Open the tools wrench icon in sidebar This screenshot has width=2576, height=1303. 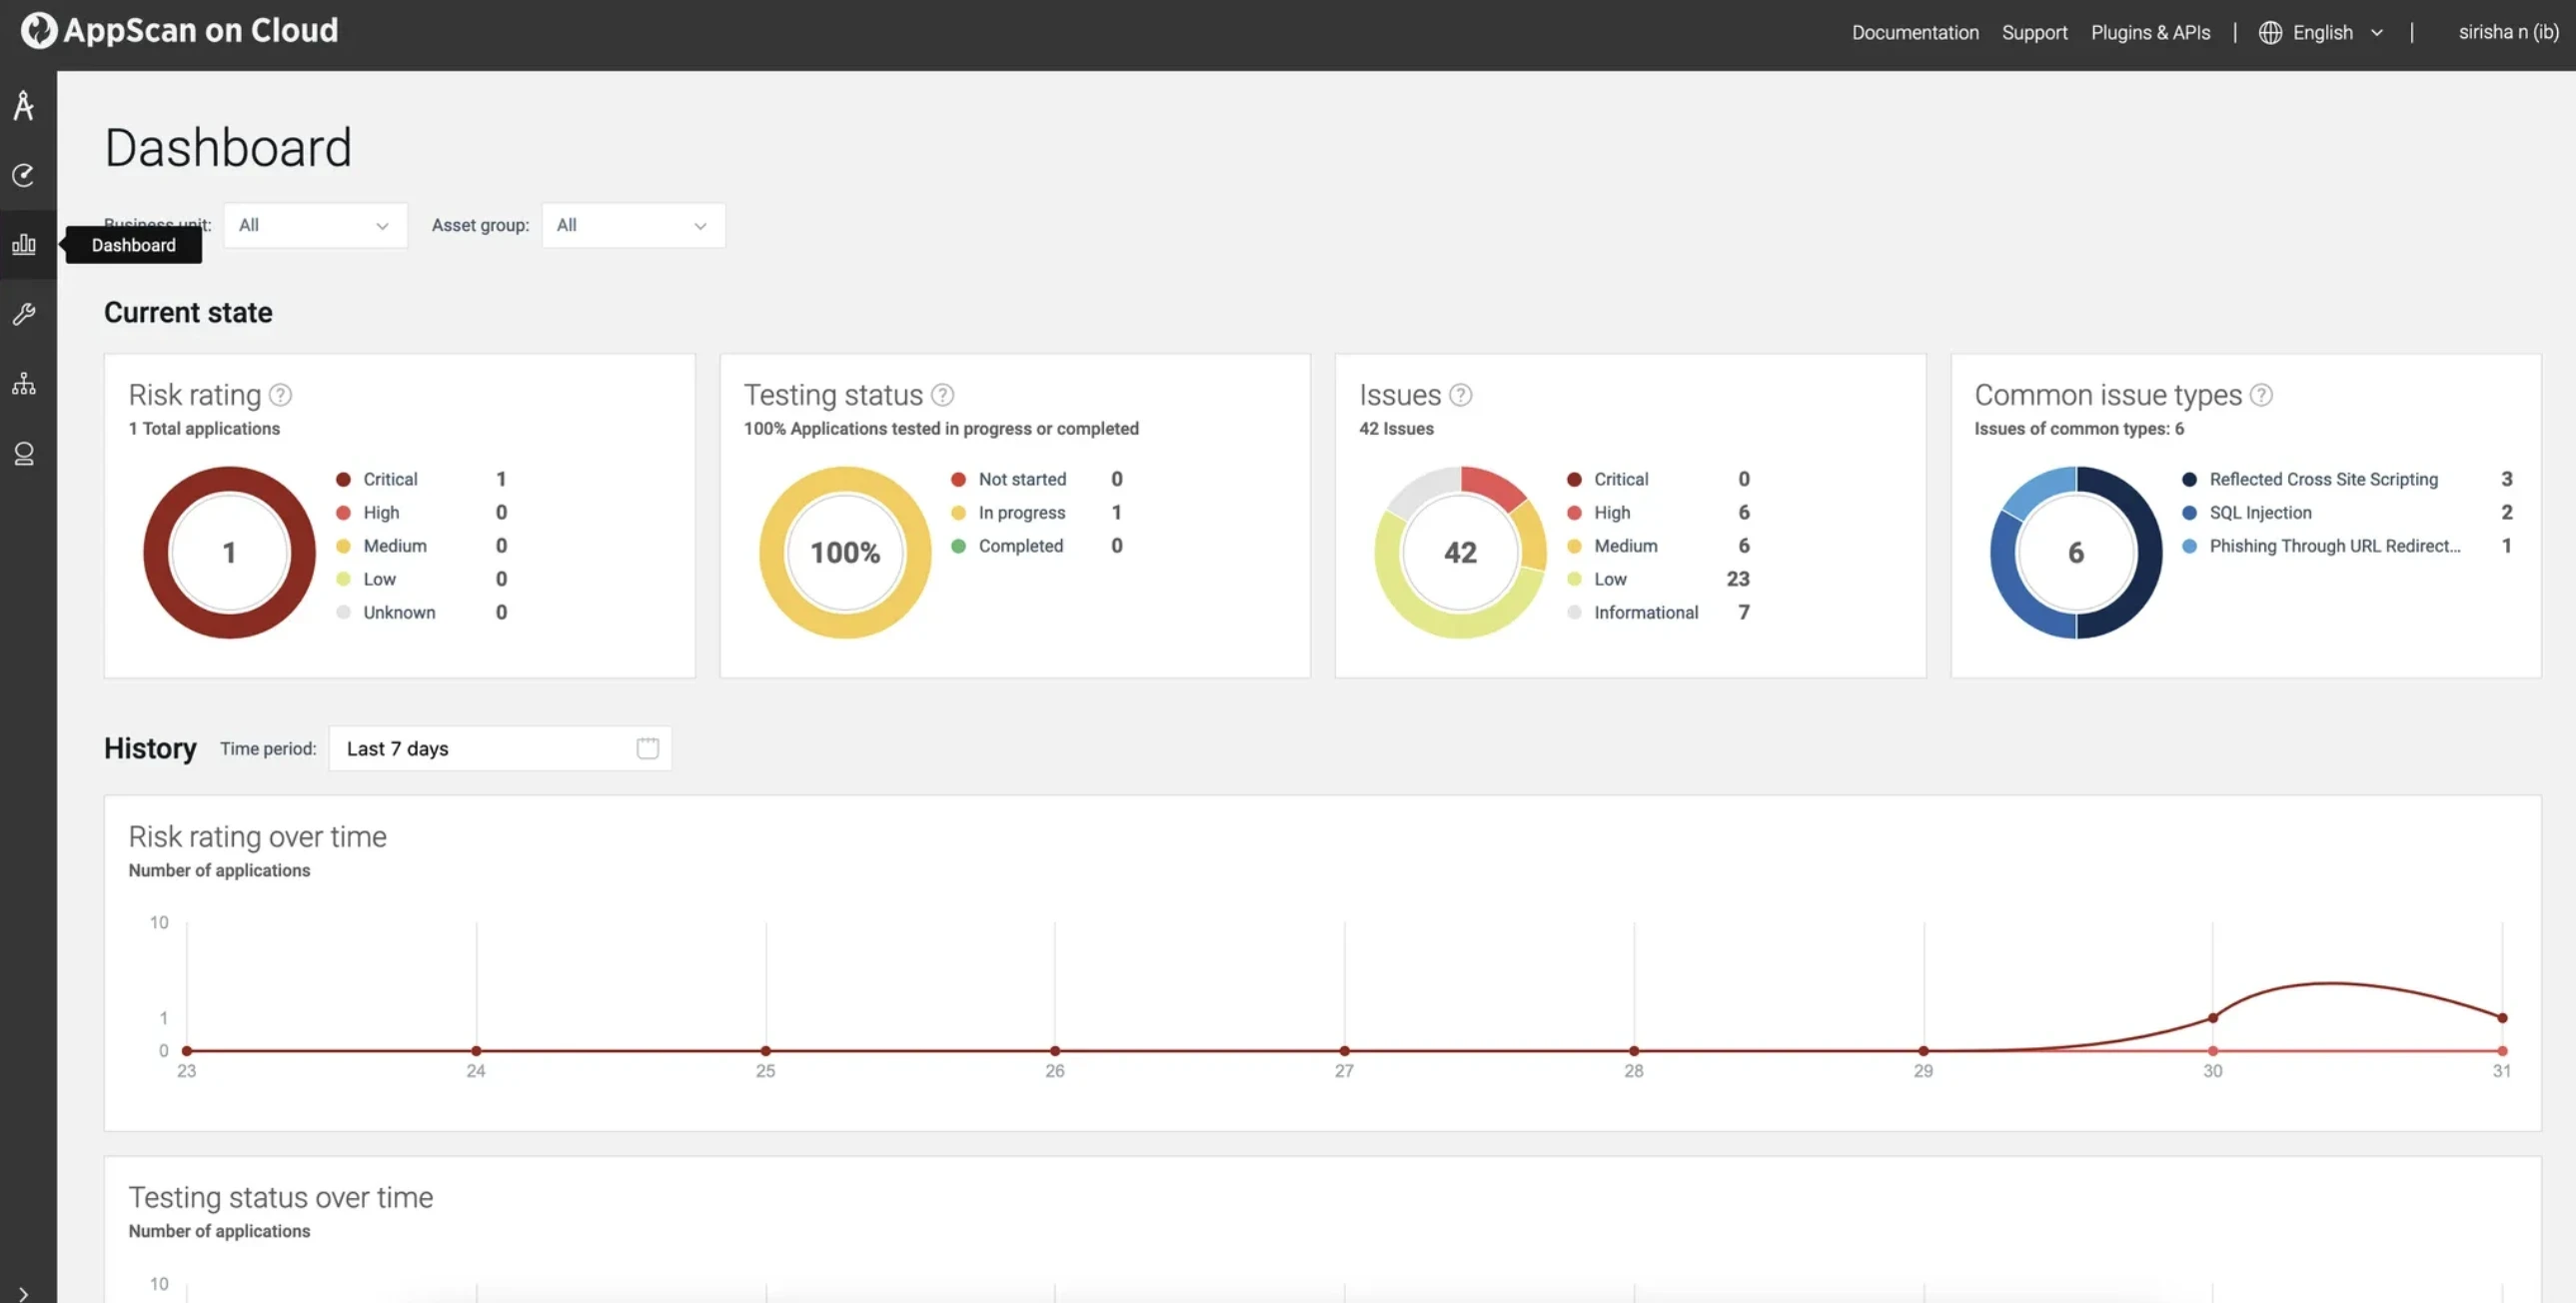(x=24, y=314)
